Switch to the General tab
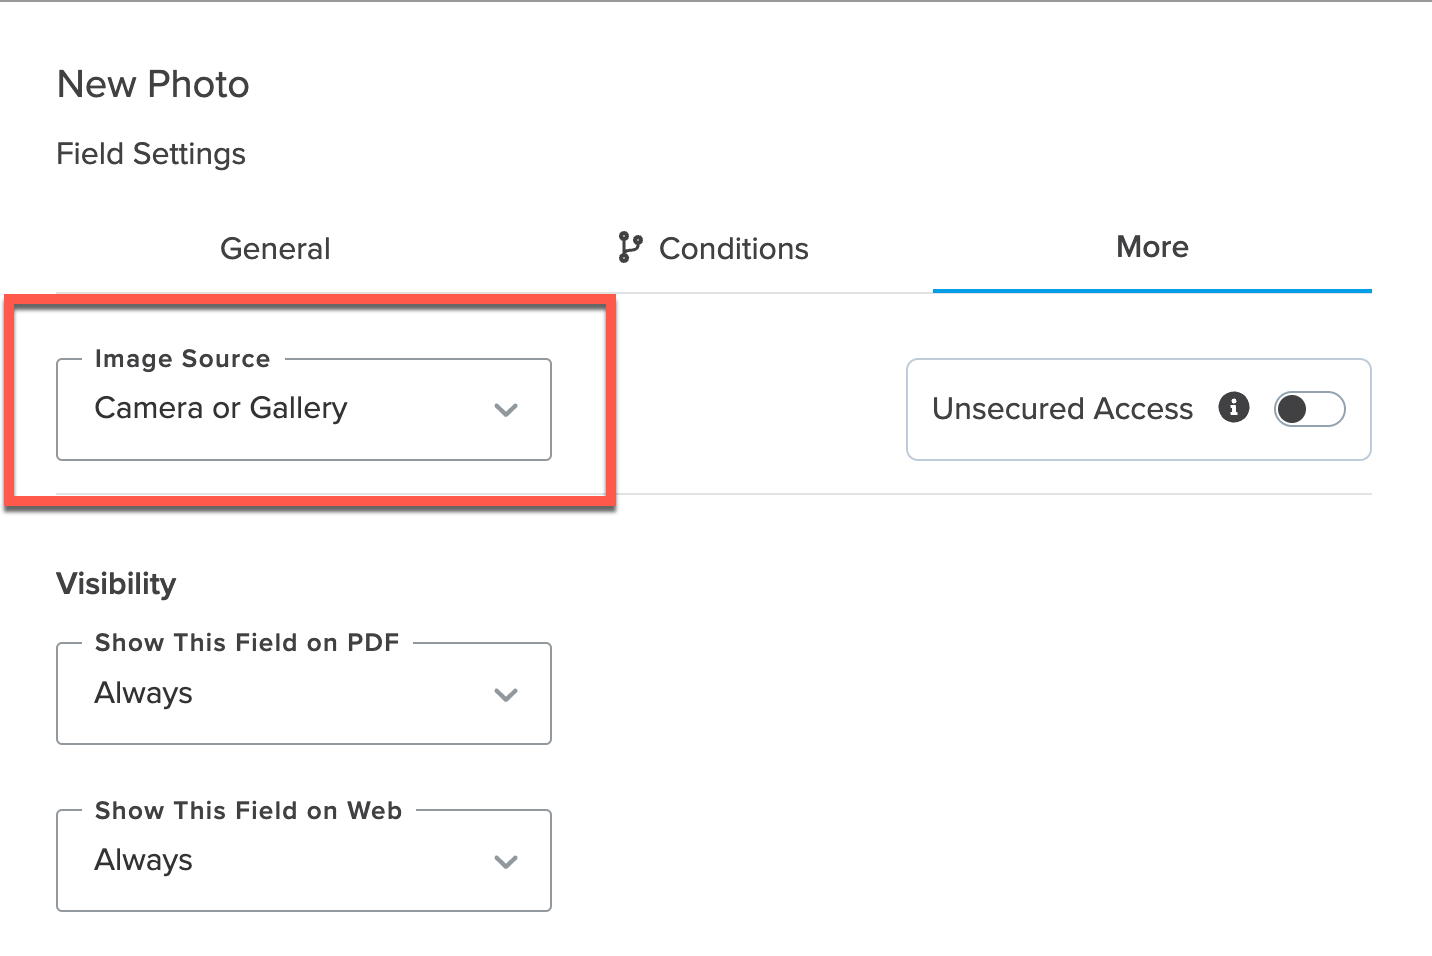The width and height of the screenshot is (1432, 956). pyautogui.click(x=275, y=249)
